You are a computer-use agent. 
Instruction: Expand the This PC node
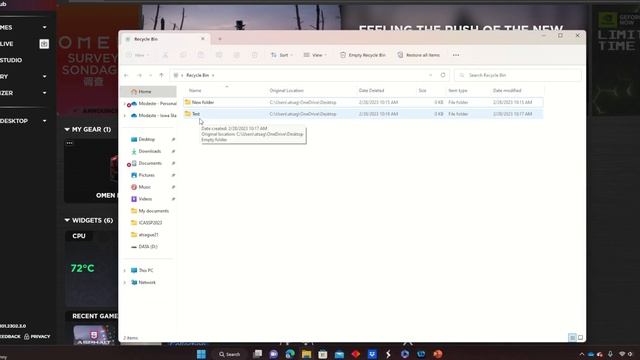(x=124, y=271)
